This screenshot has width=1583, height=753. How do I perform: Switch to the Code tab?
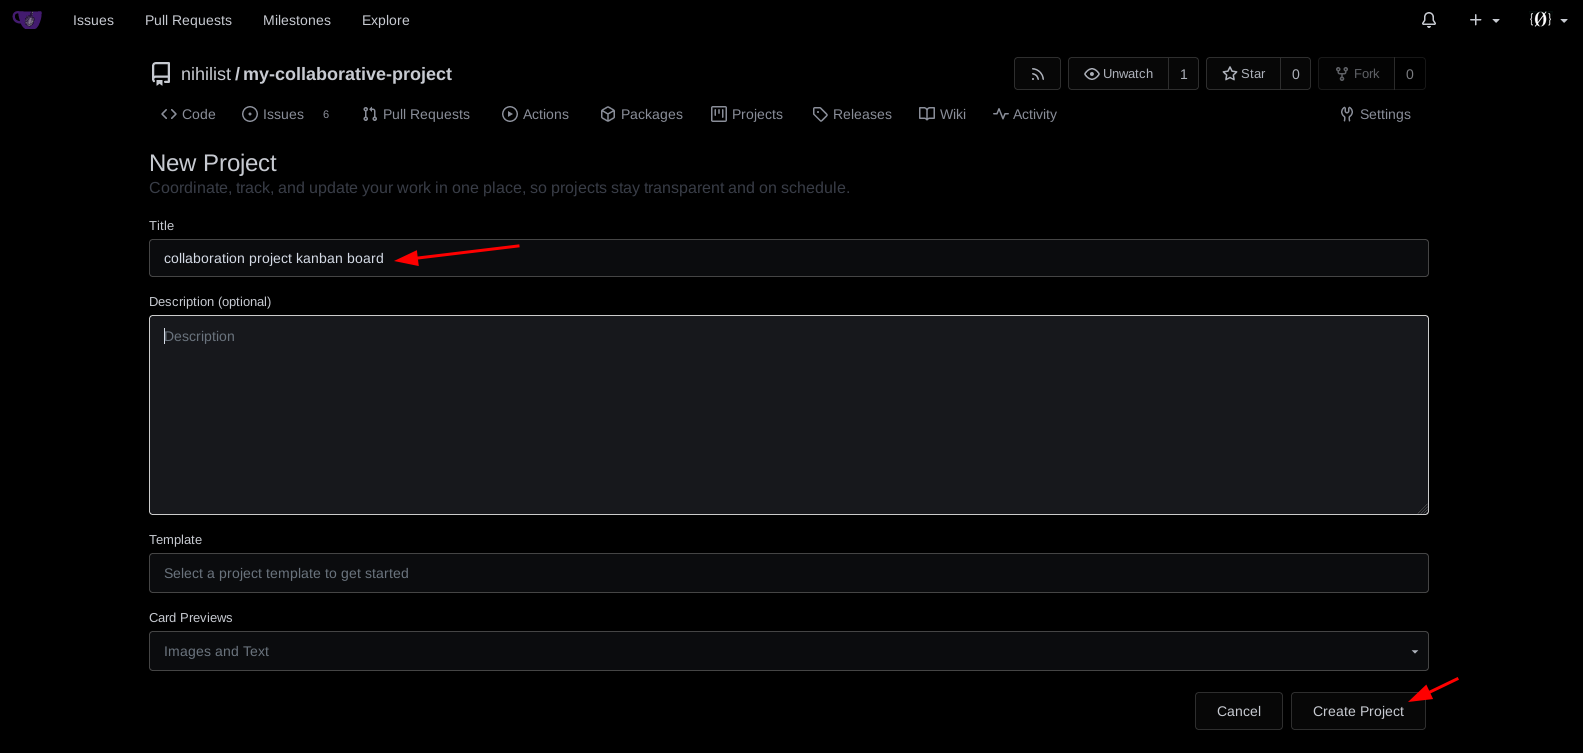(188, 114)
